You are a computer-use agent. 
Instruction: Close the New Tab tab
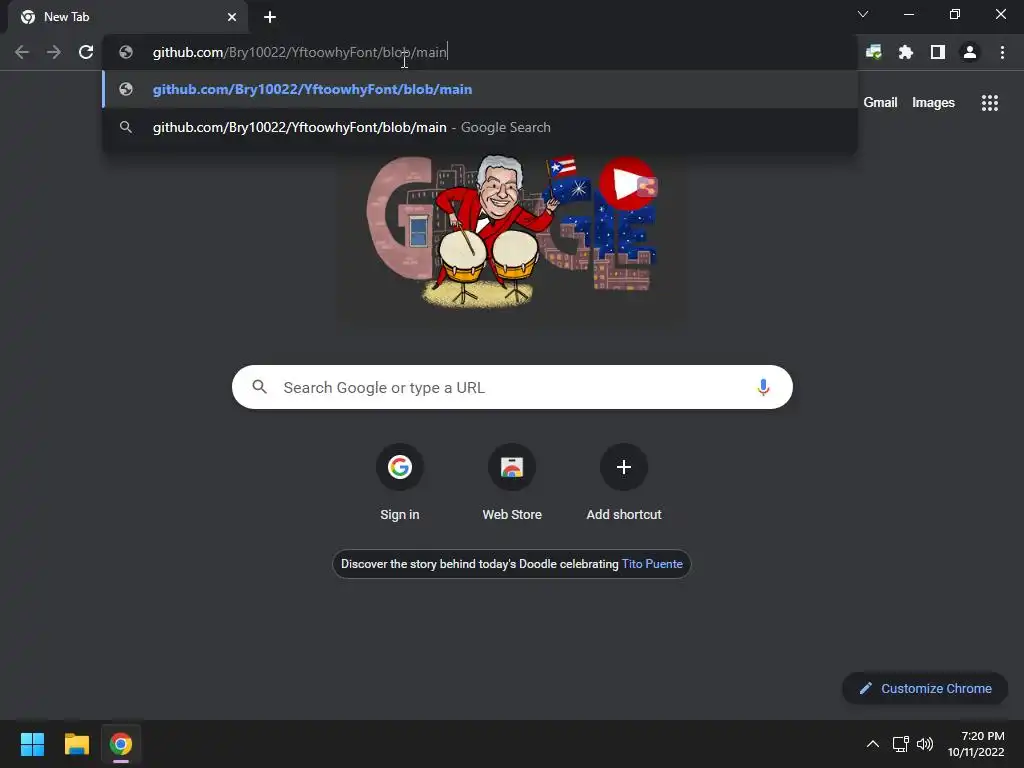click(x=232, y=17)
